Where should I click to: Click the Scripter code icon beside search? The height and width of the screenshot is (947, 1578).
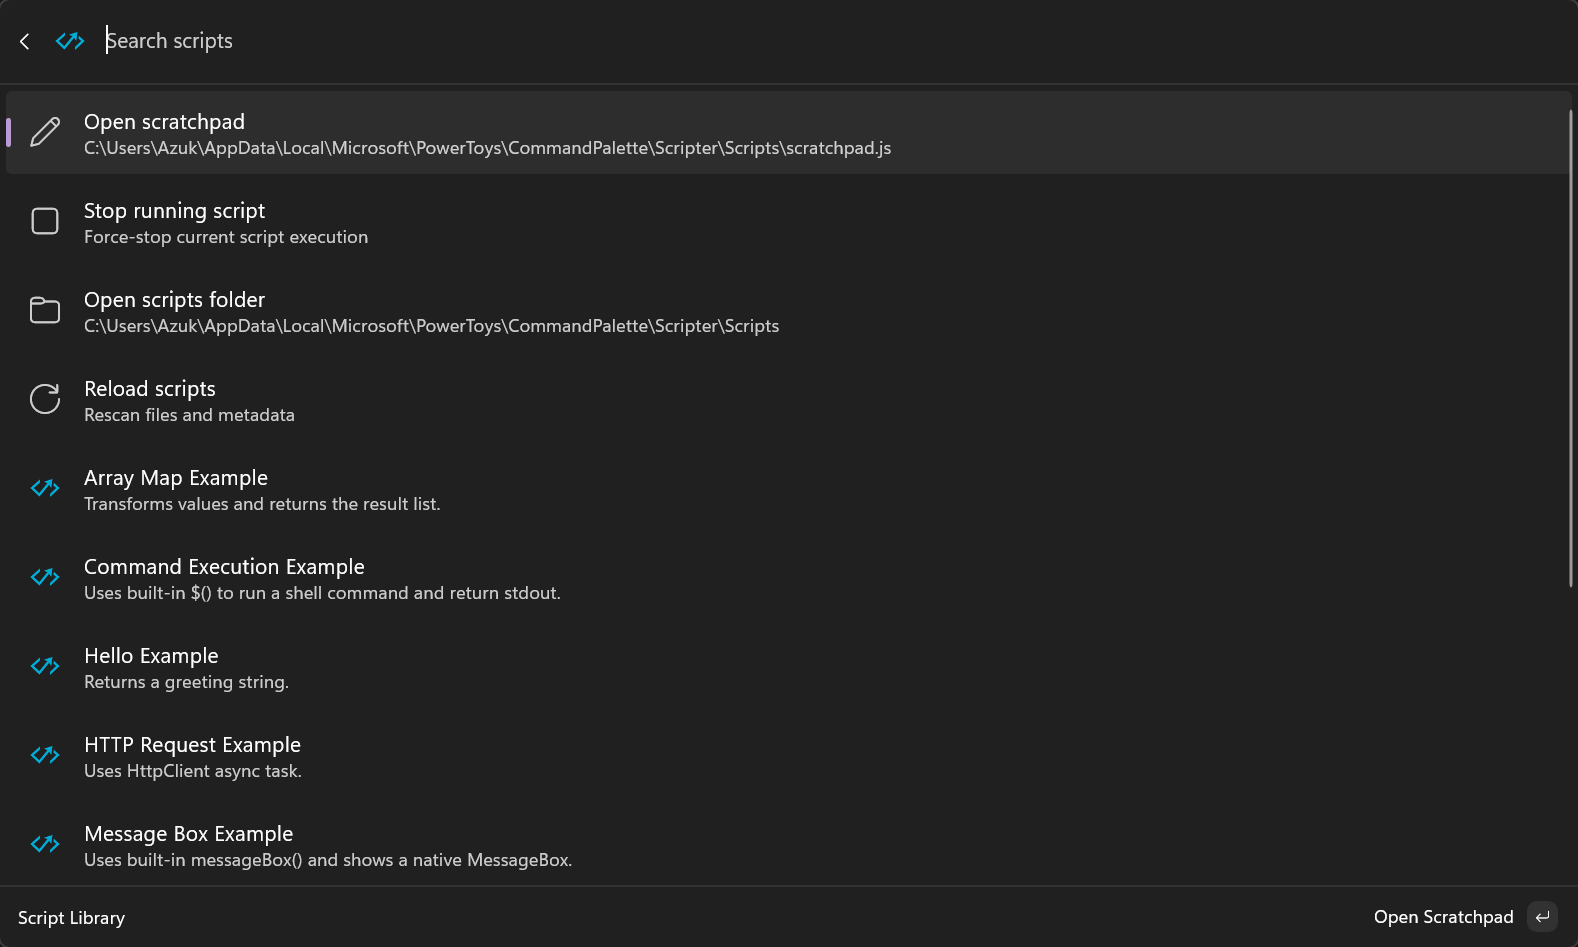pos(70,41)
